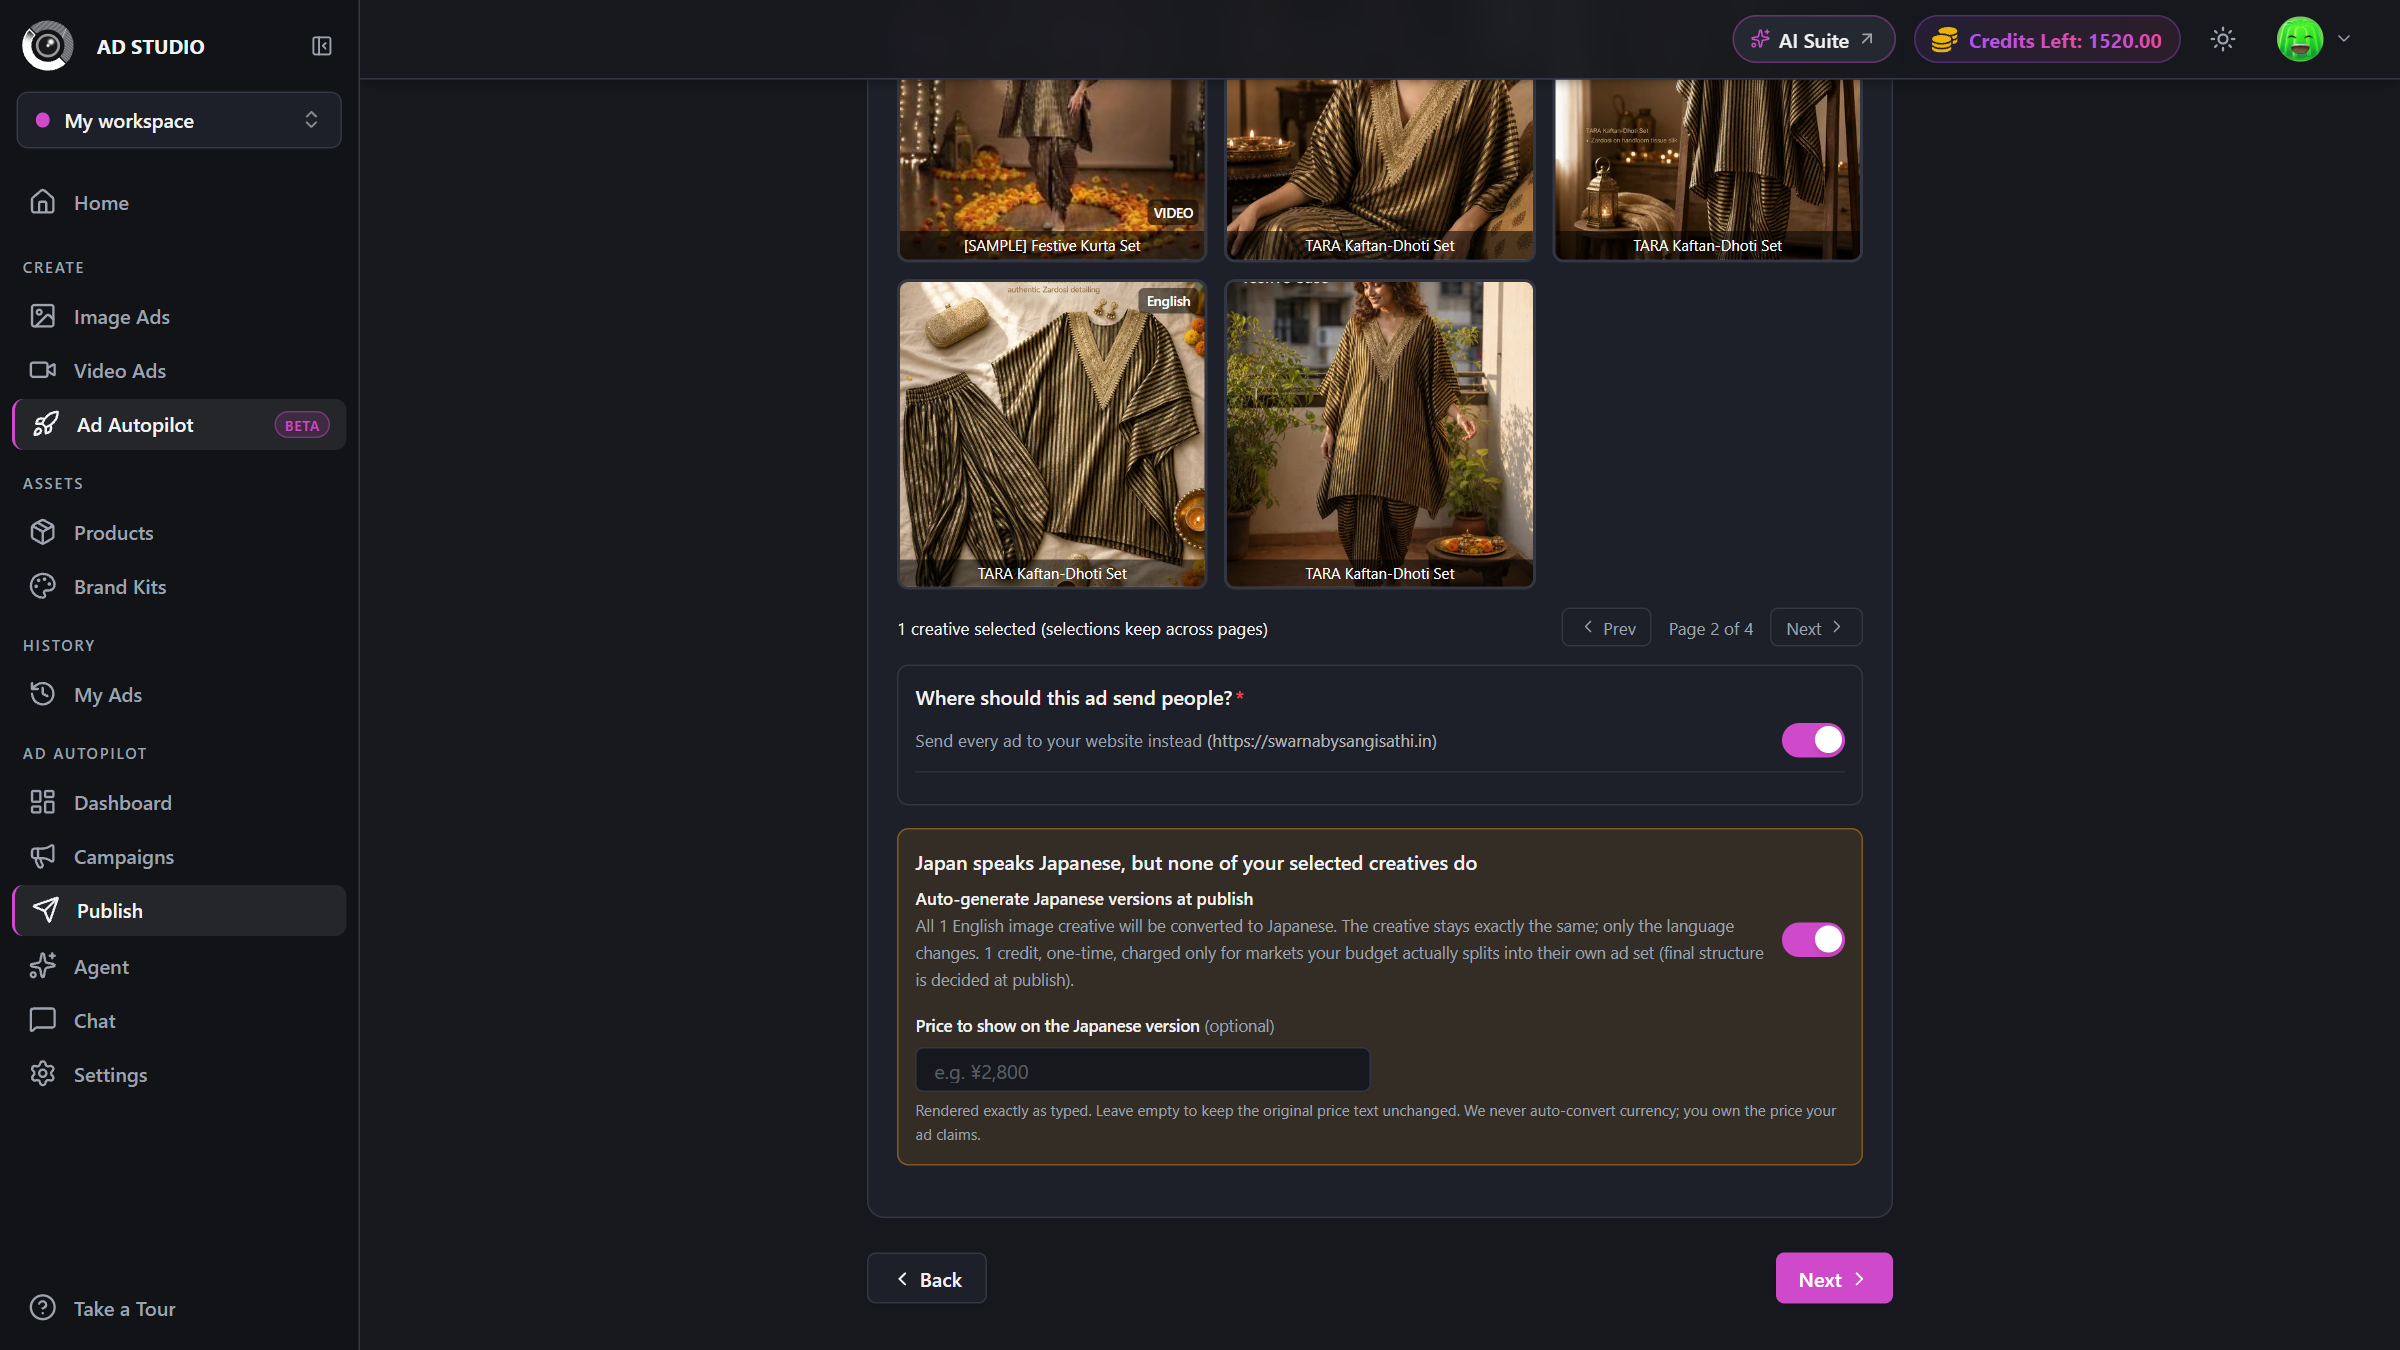Click the green user avatar

[2300, 40]
